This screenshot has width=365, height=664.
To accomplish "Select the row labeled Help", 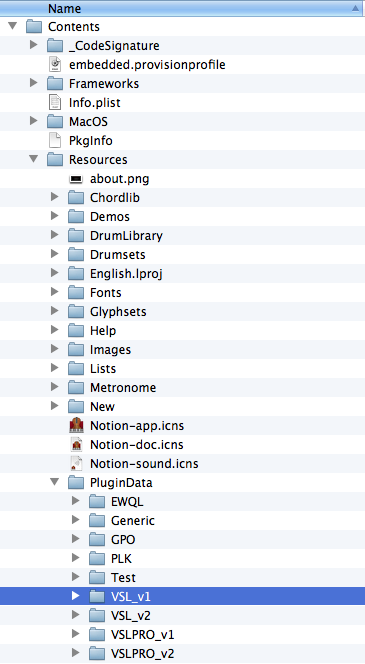I will [182, 330].
